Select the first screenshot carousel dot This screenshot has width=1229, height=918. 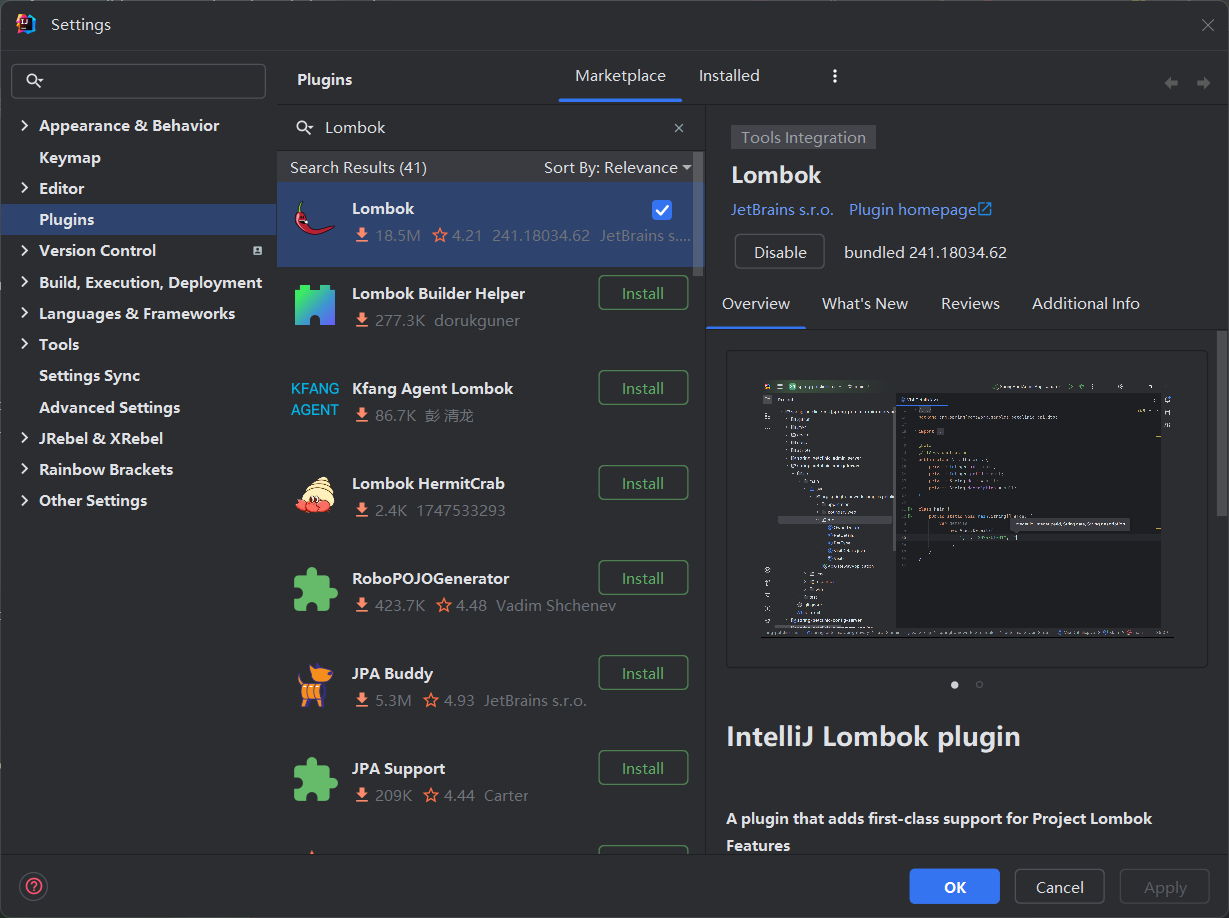coord(955,685)
